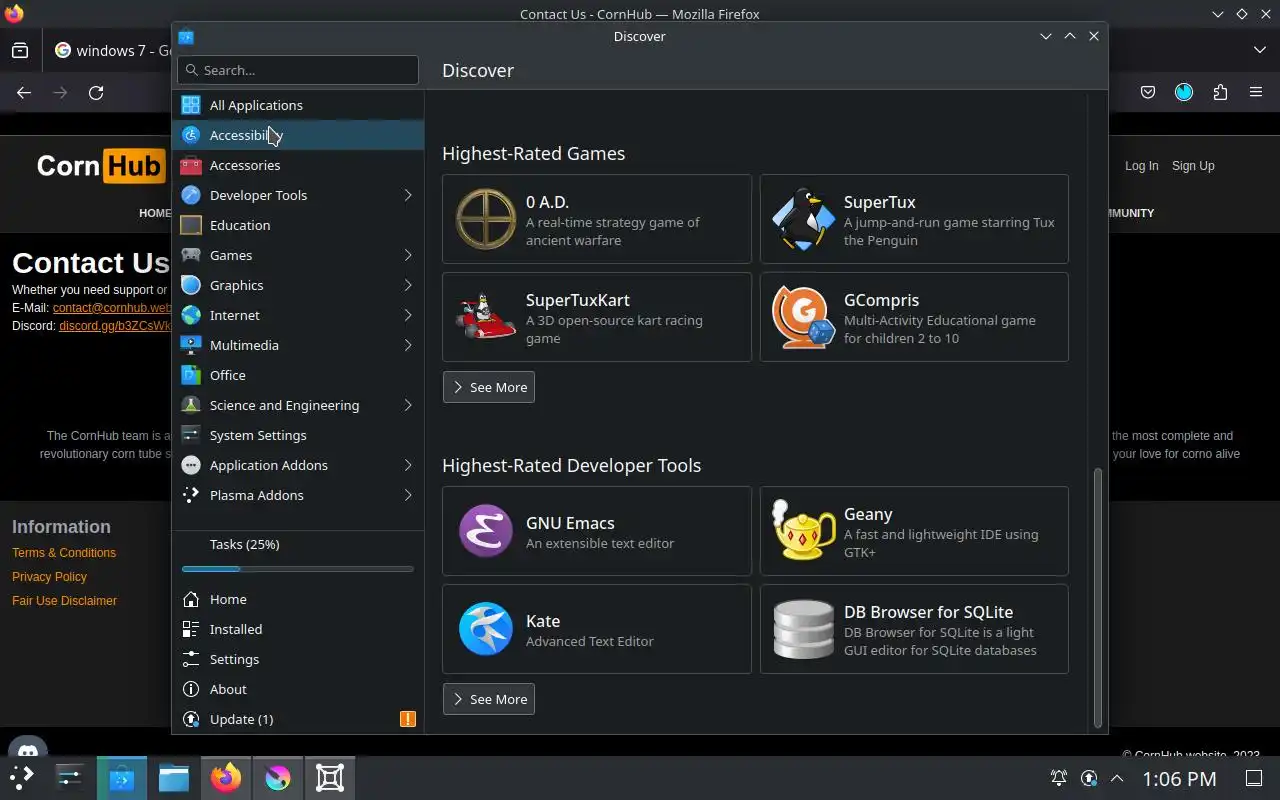Click the Show Desktop button in the taskbar
The height and width of the screenshot is (800, 1280).
pos(1254,778)
